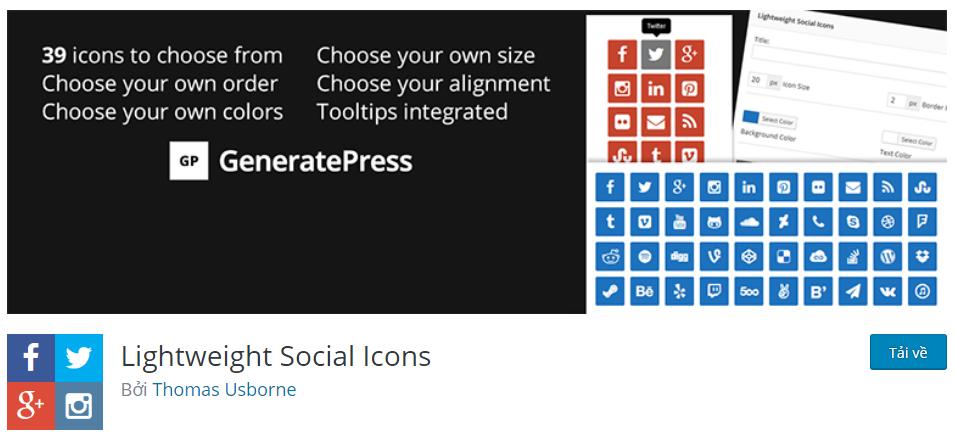
Task: Click the blue WordPress icon
Action: [x=888, y=257]
